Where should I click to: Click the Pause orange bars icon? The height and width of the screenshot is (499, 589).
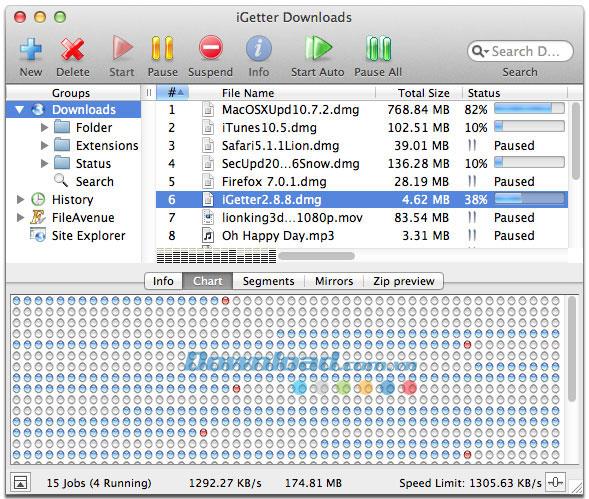162,48
